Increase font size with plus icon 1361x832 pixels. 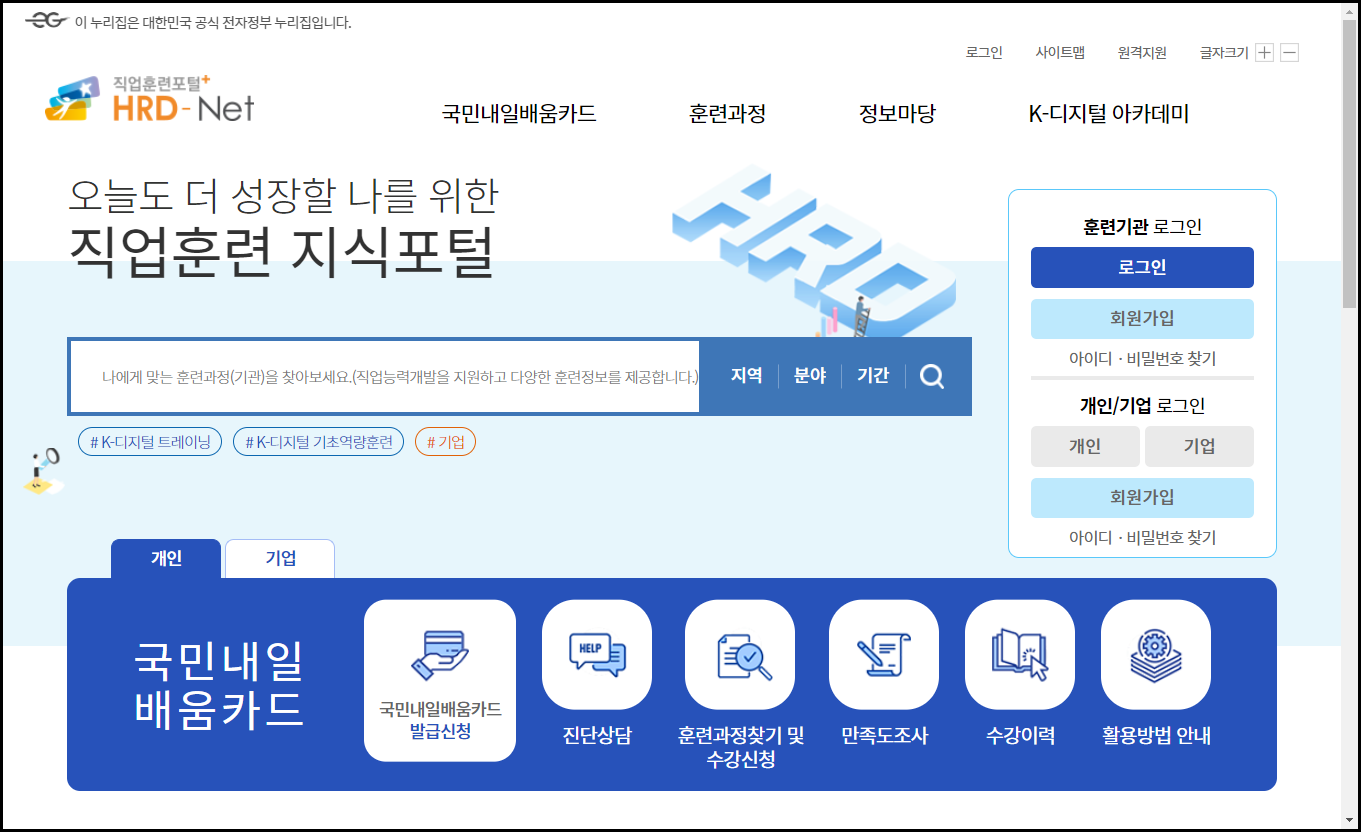click(x=1264, y=53)
